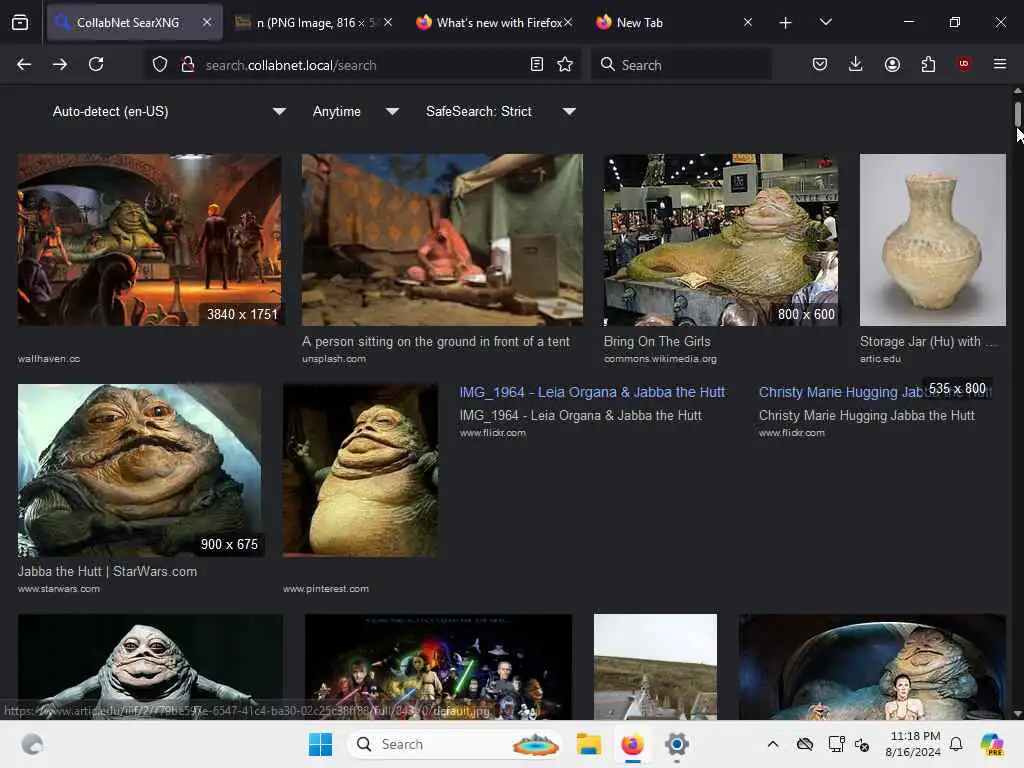Screen dimensions: 1024x768
Task: Open the 900 x 675 StarWars.com Jabba image
Action: [x=140, y=470]
